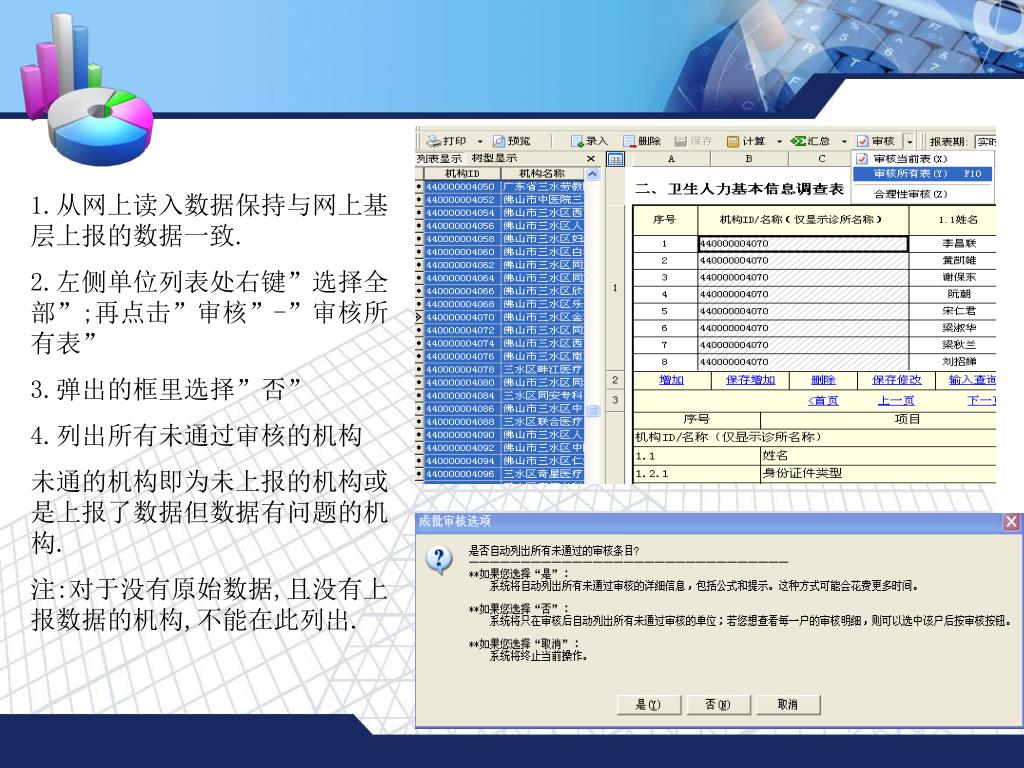Click 是(Y) in the batch audit dialog
1024x768 pixels.
pos(648,705)
